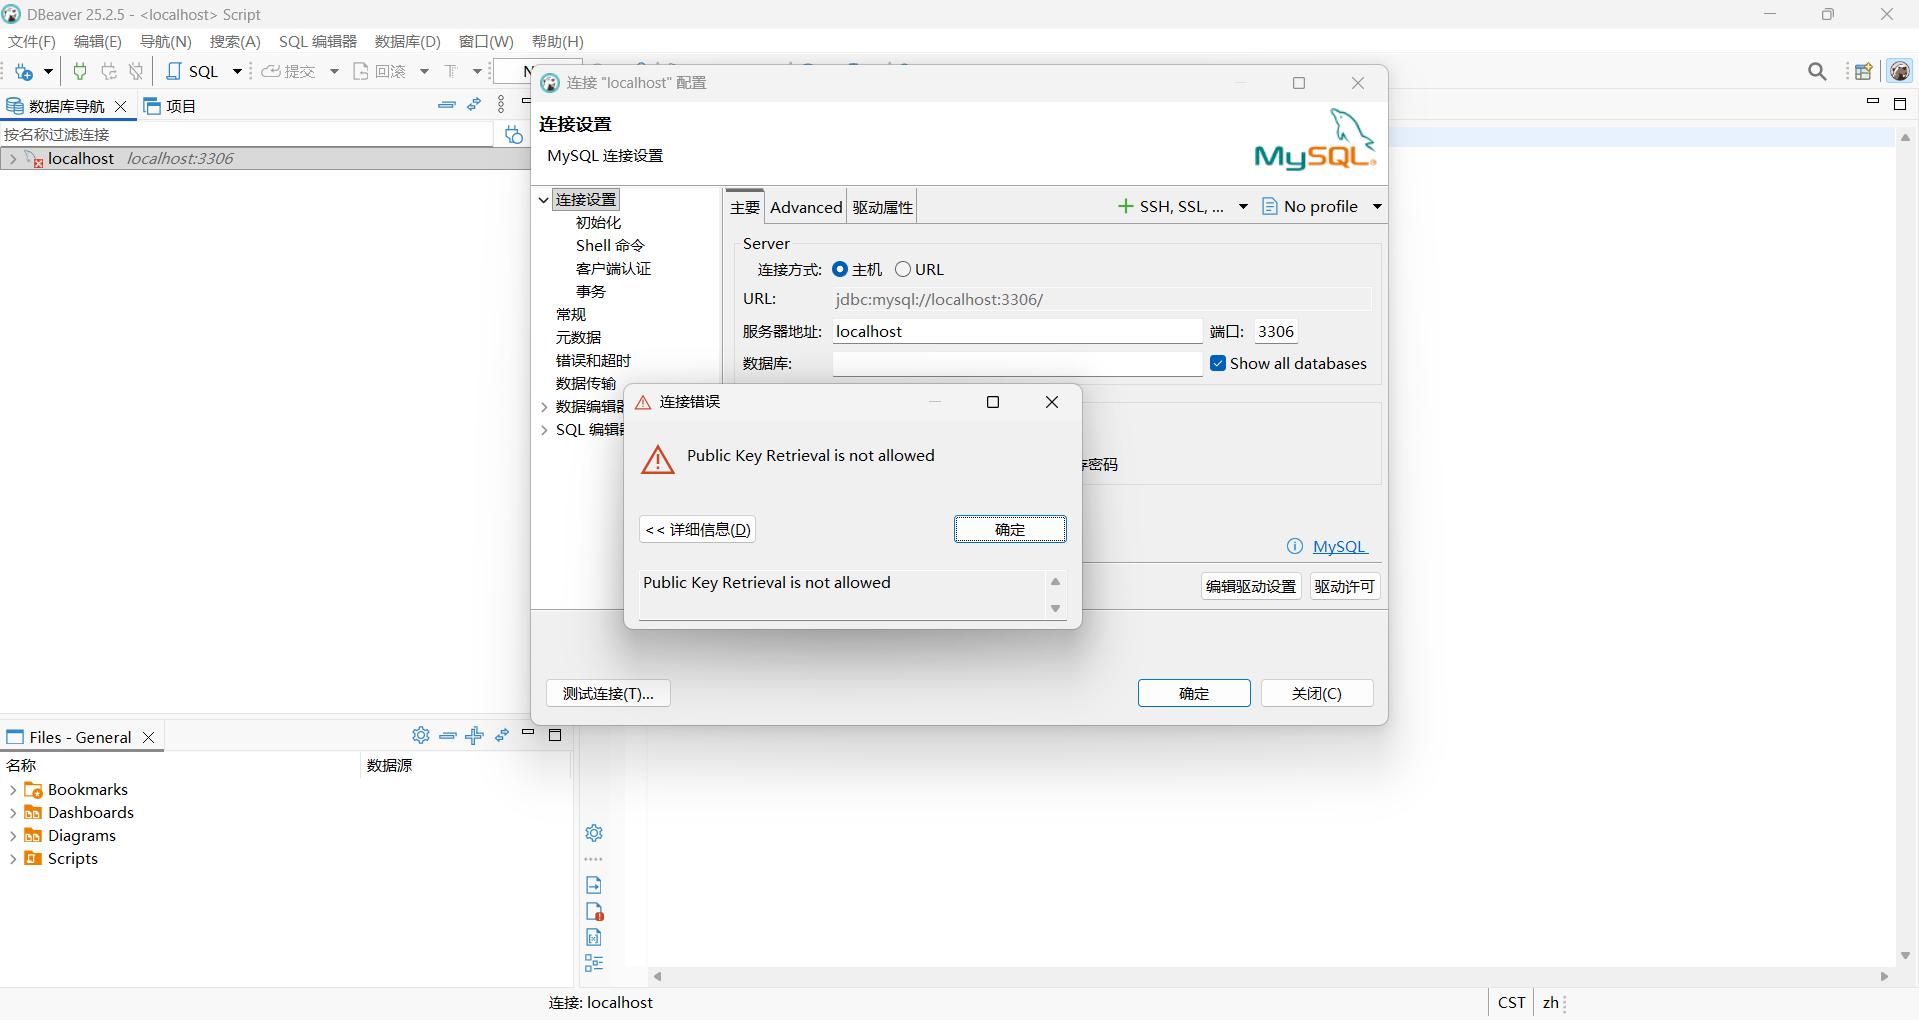This screenshot has height=1020, width=1919.
Task: Expand the Bookmarks folder
Action: tap(12, 790)
